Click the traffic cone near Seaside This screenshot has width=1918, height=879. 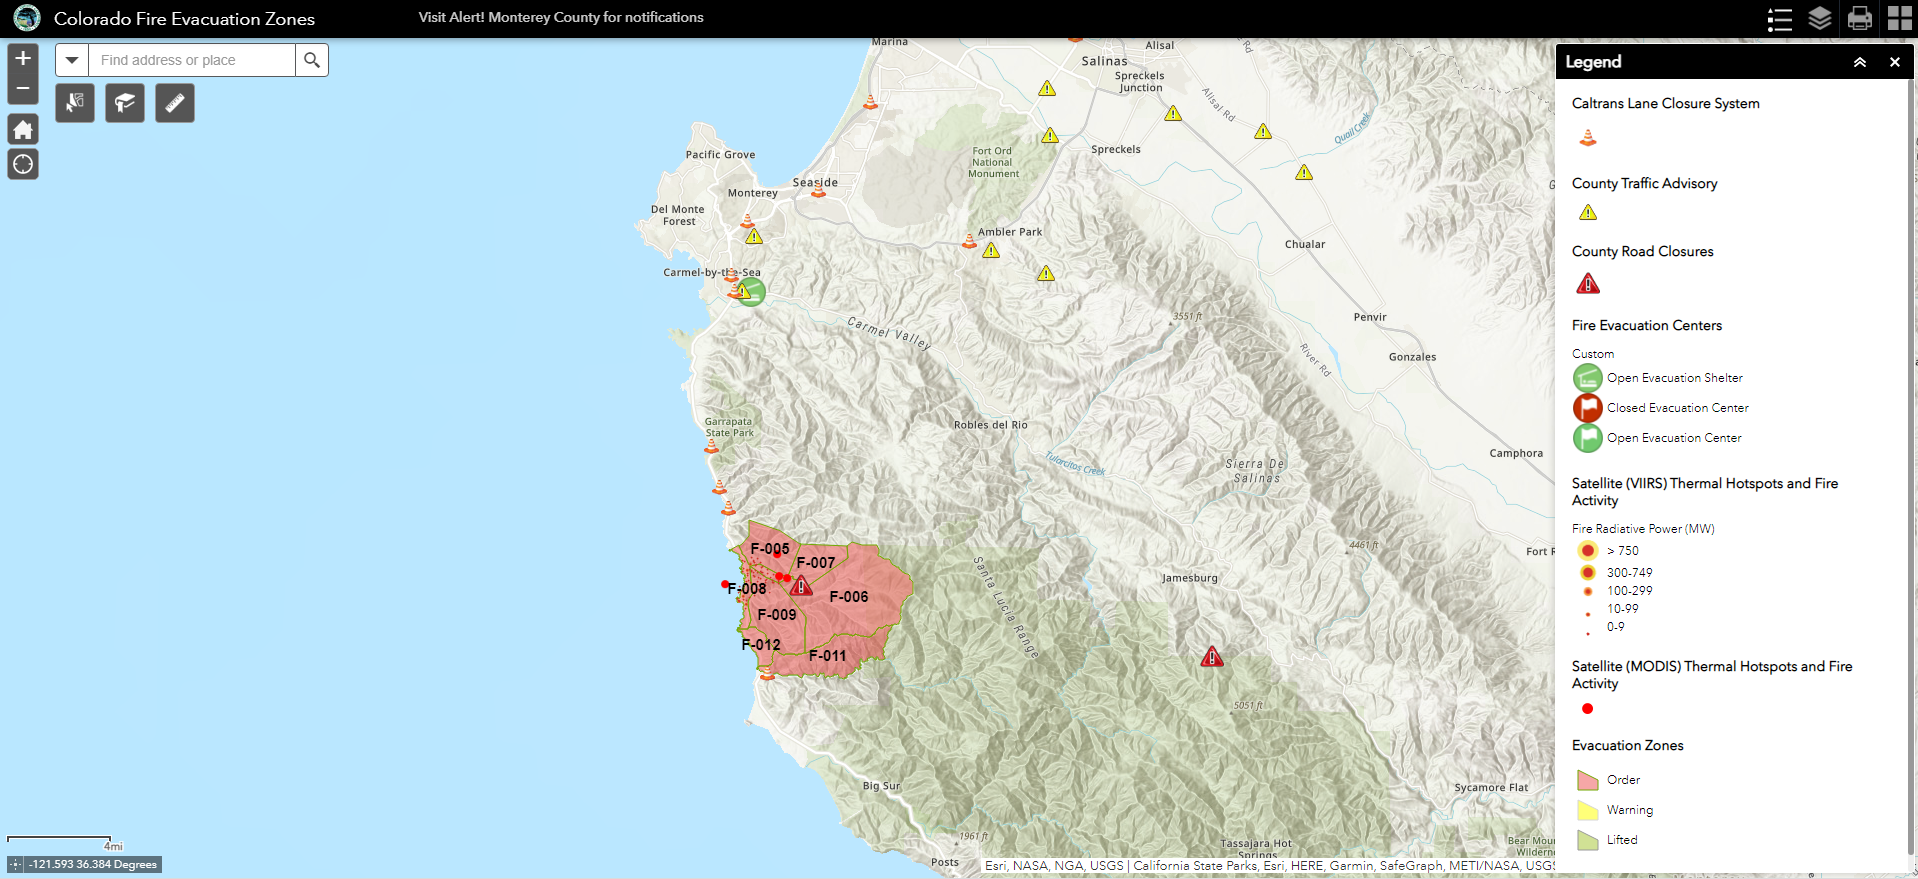coord(818,190)
